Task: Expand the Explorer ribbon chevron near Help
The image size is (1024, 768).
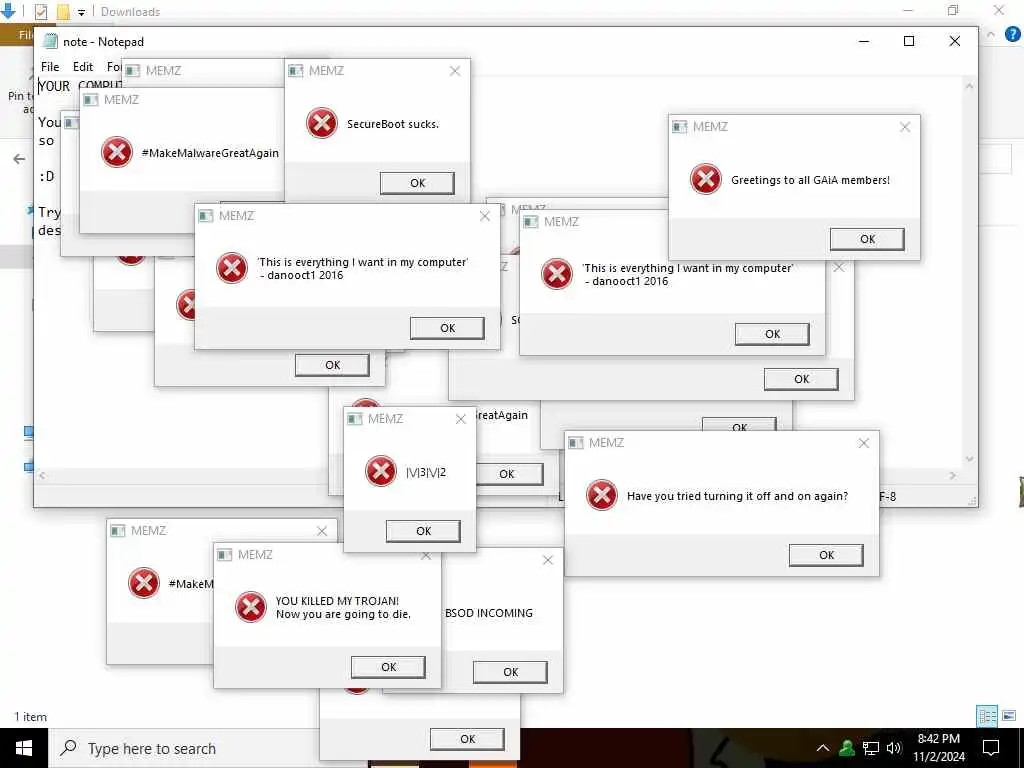Action: pos(991,34)
